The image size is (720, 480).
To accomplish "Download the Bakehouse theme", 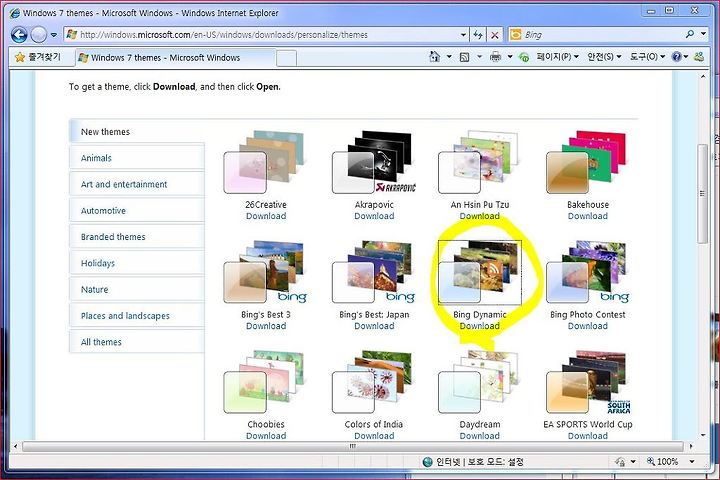I will click(x=588, y=216).
